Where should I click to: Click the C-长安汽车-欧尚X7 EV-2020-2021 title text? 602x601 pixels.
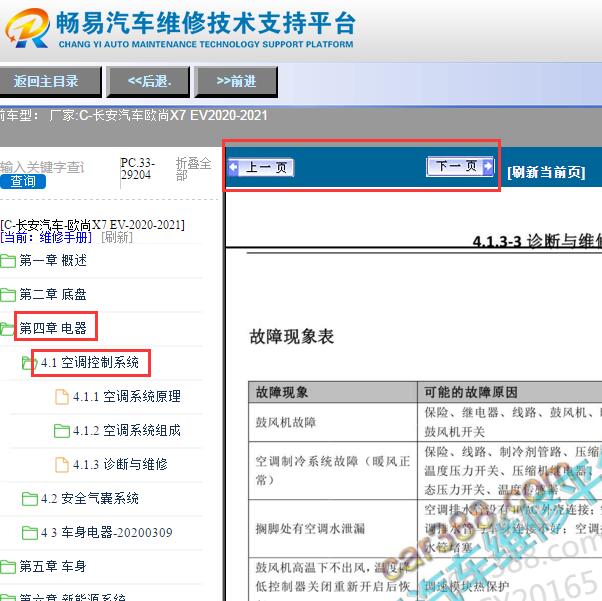coord(92,224)
